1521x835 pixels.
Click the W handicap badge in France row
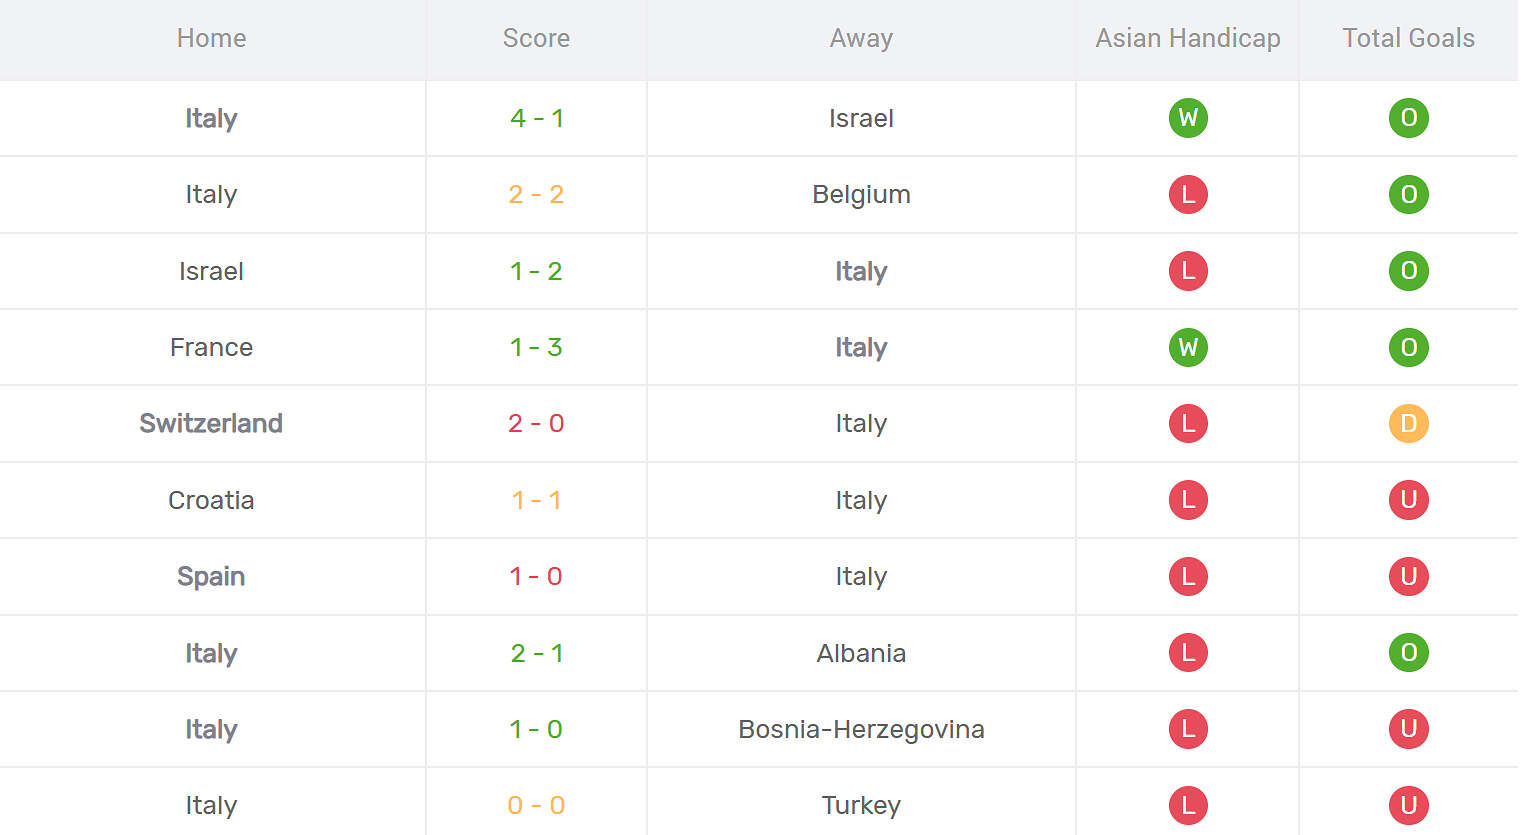click(x=1188, y=347)
